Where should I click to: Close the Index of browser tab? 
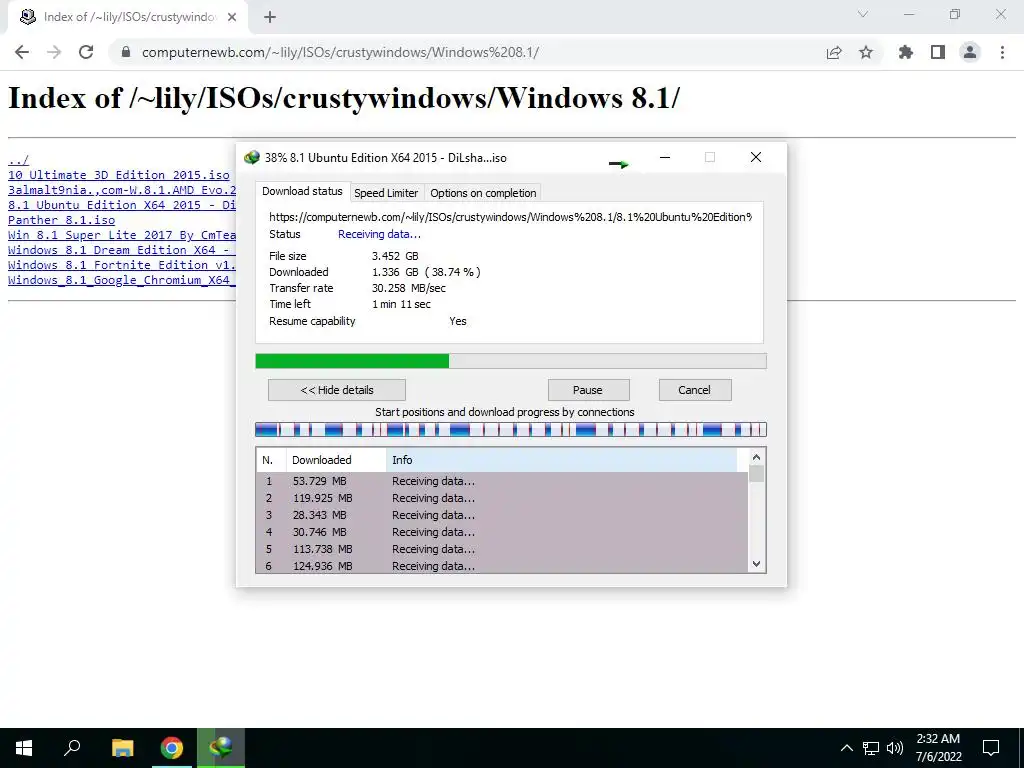click(232, 17)
